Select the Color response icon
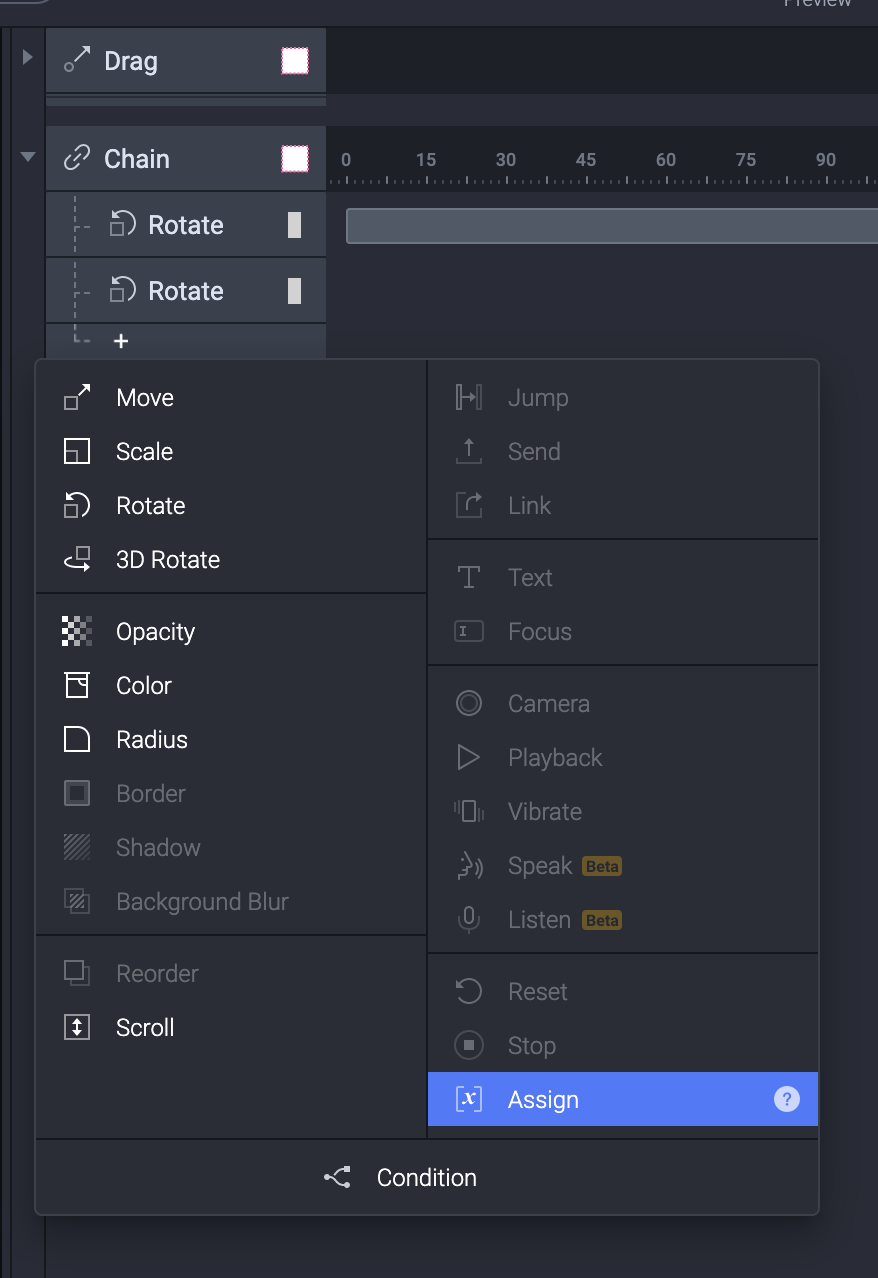This screenshot has width=878, height=1278. [x=77, y=686]
